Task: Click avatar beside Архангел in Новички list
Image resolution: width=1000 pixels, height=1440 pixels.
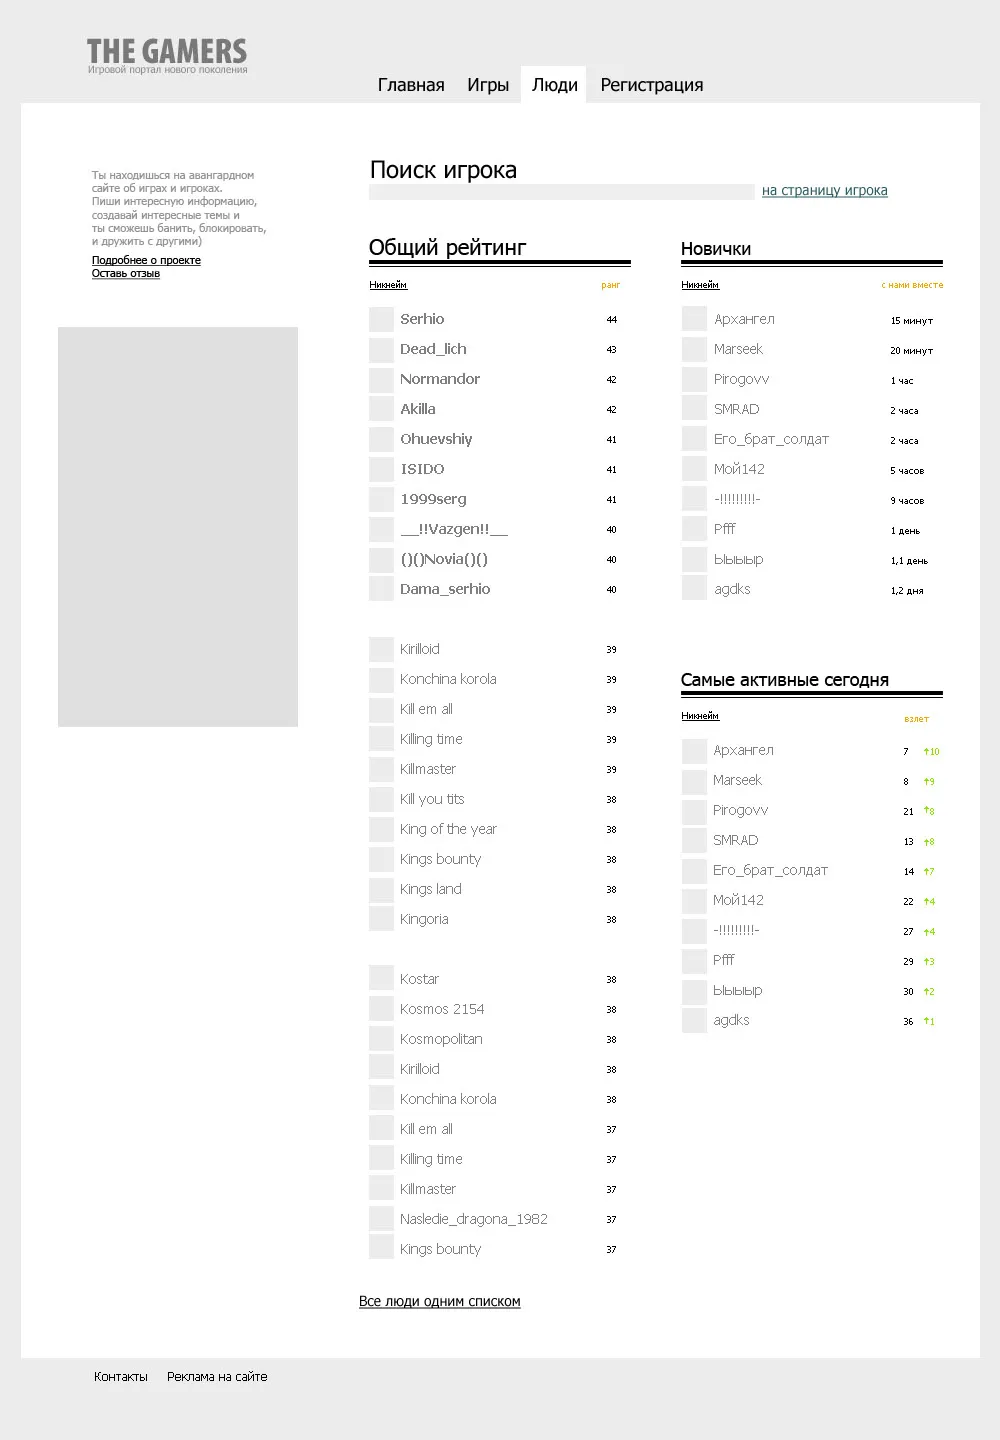Action: (x=694, y=319)
